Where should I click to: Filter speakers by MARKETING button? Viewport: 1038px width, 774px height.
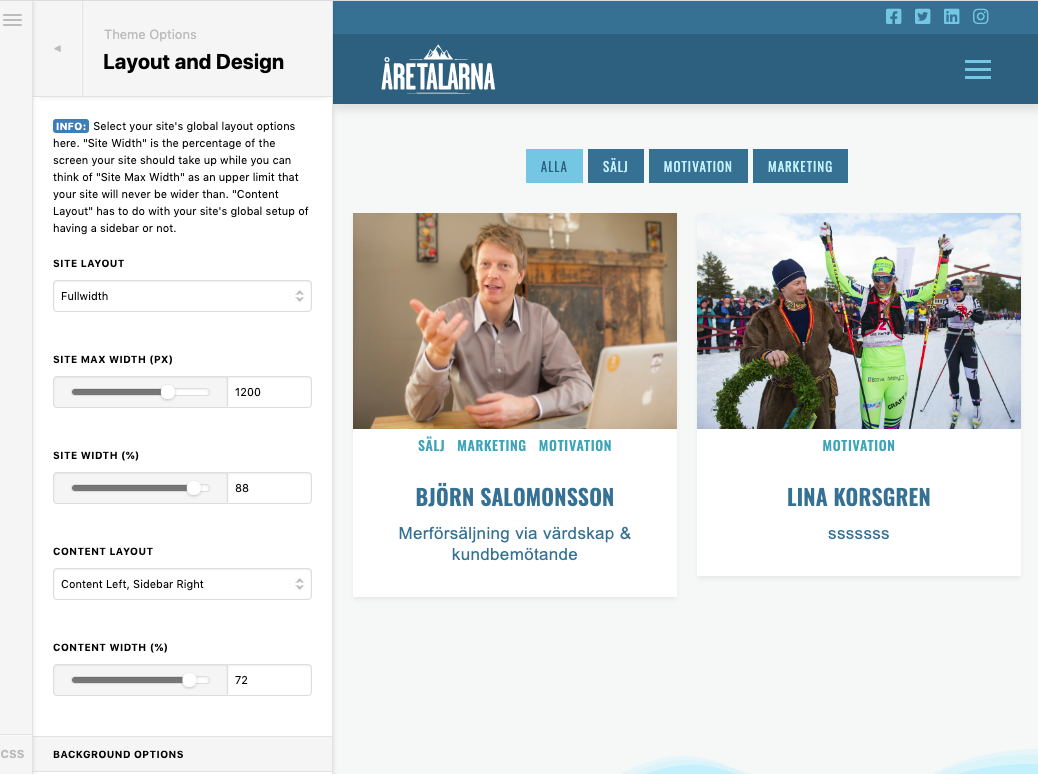pyautogui.click(x=800, y=166)
